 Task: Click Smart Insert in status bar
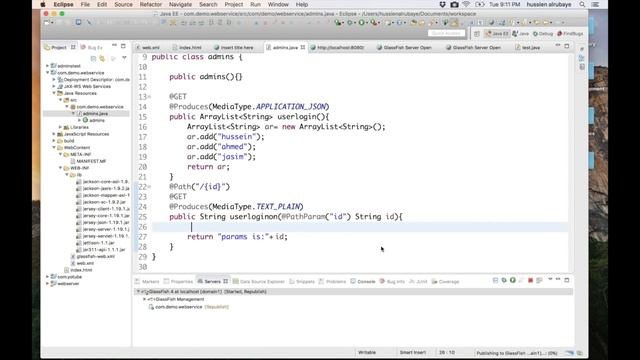[413, 352]
